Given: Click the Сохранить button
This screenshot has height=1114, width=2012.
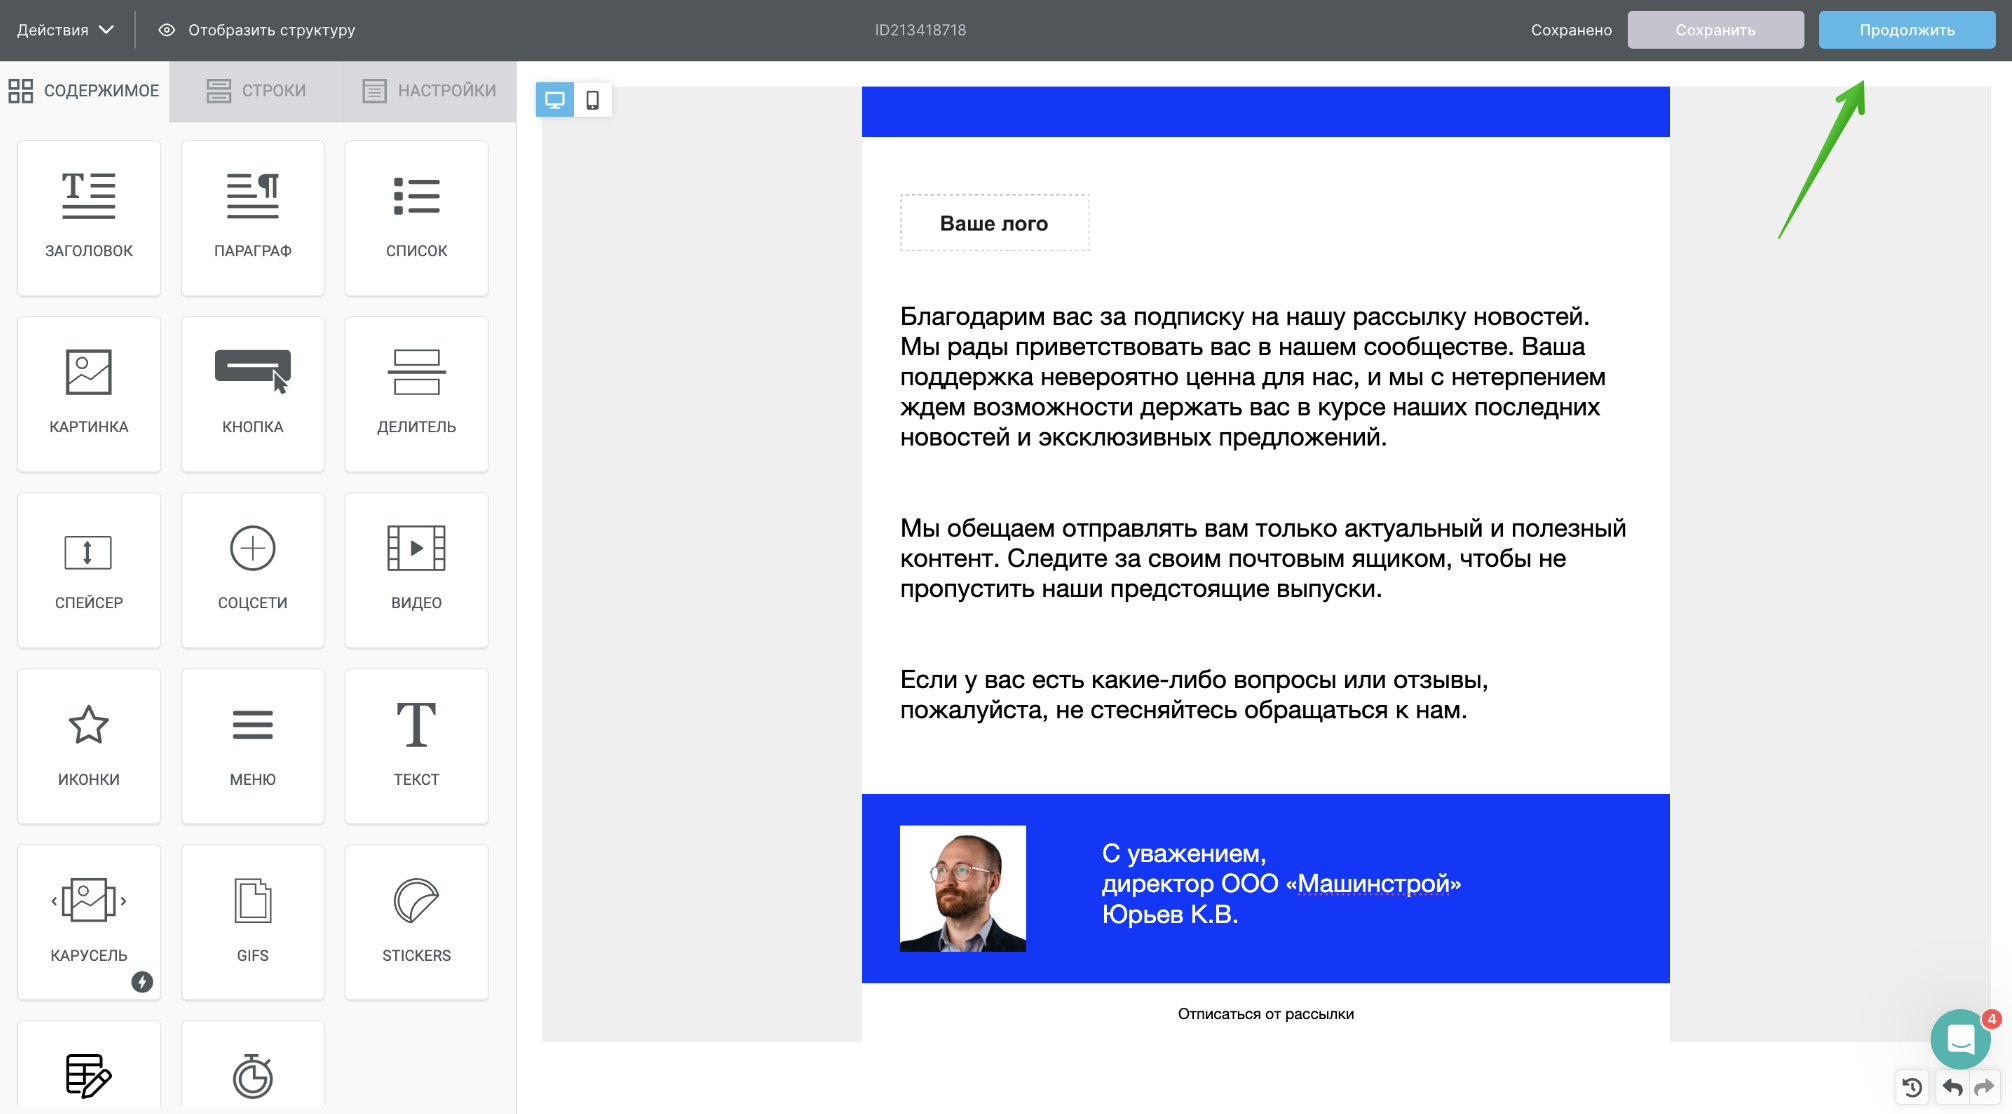Looking at the screenshot, I should click(1716, 30).
